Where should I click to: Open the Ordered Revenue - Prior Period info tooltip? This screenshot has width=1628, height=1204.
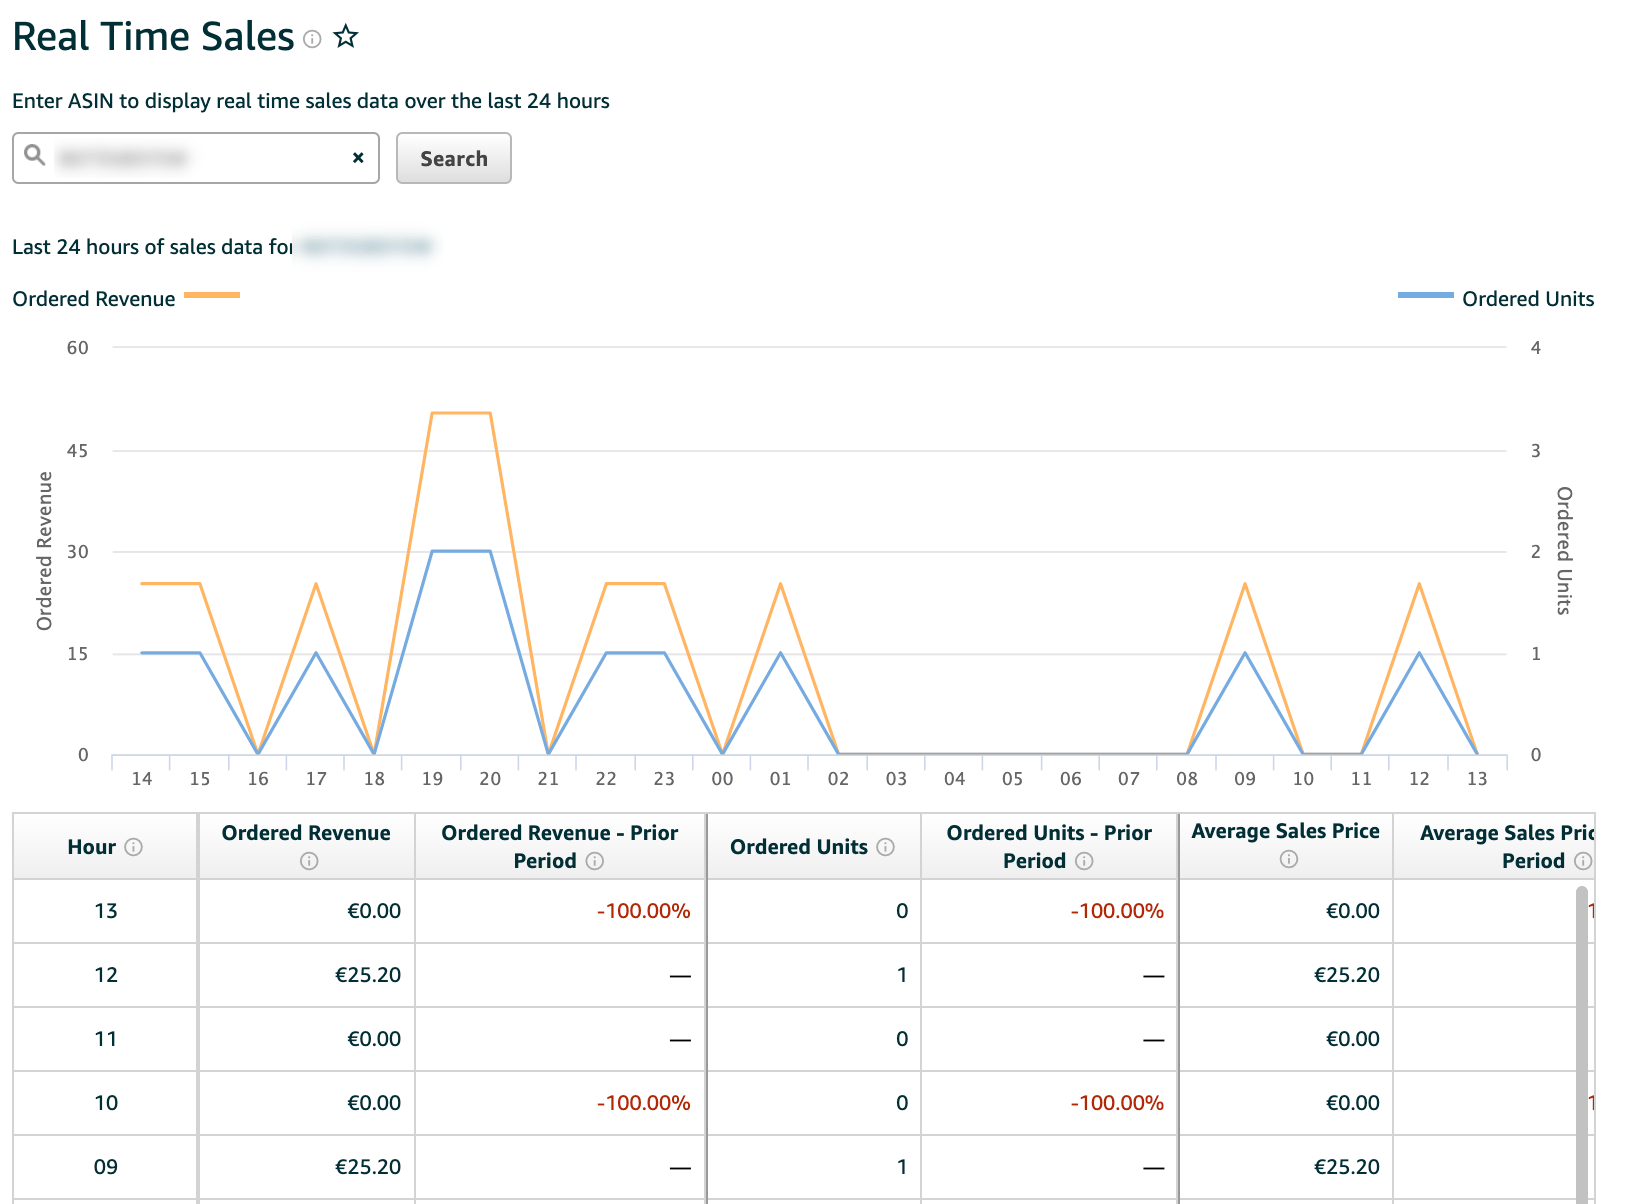point(597,862)
